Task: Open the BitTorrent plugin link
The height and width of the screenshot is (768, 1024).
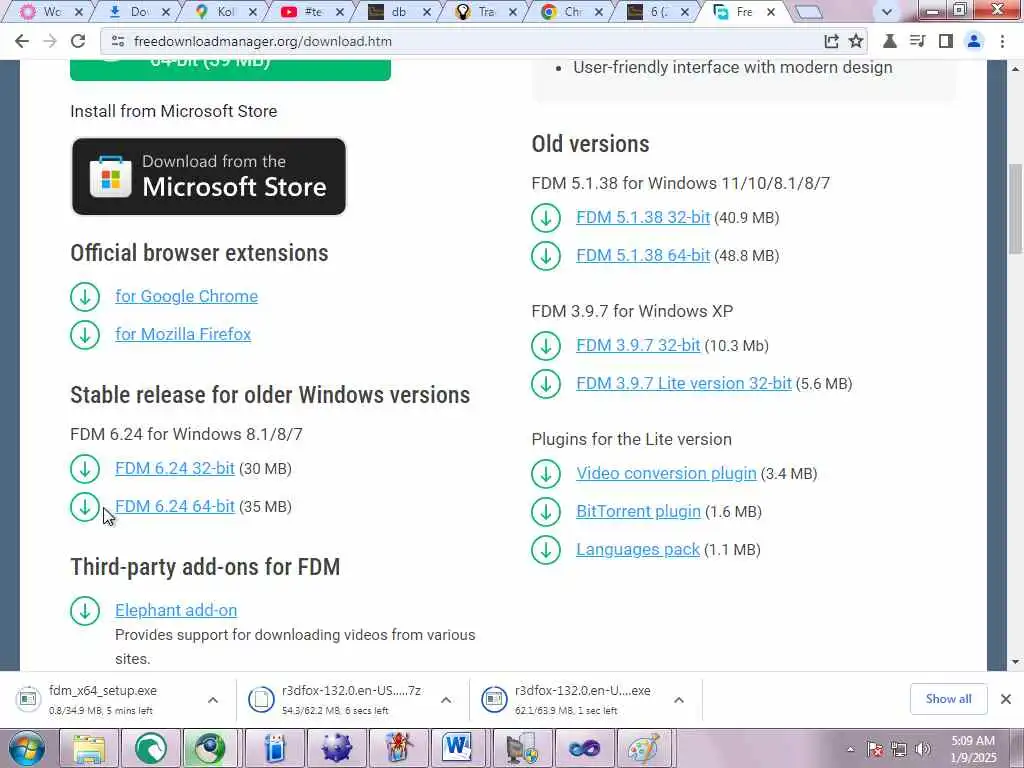Action: coord(638,511)
